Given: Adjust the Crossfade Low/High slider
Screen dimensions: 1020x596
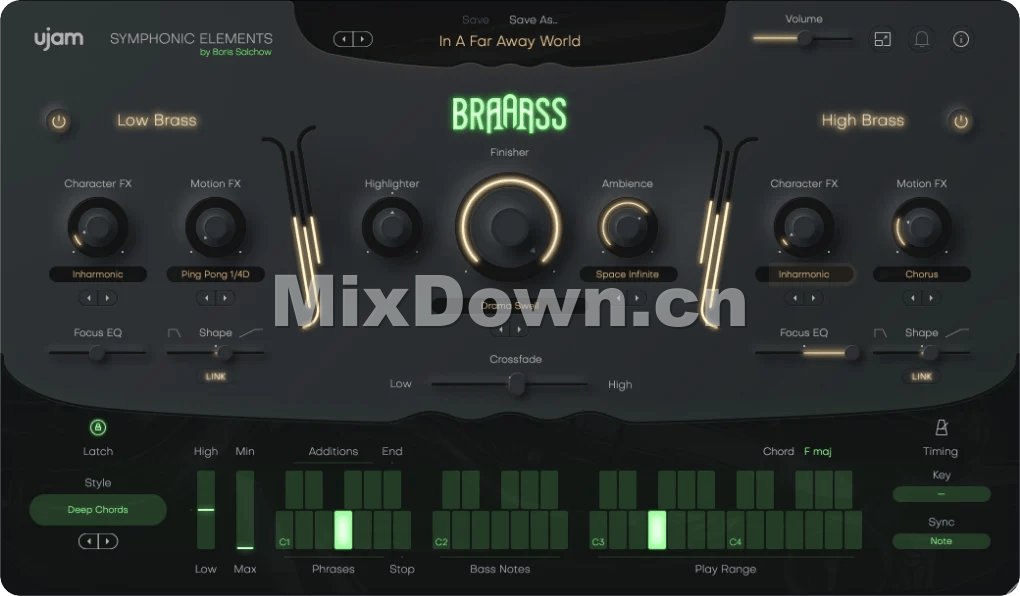Looking at the screenshot, I should pyautogui.click(x=510, y=384).
